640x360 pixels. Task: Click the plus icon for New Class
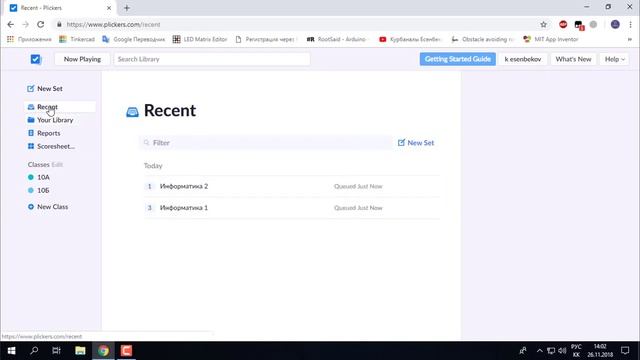(31, 207)
